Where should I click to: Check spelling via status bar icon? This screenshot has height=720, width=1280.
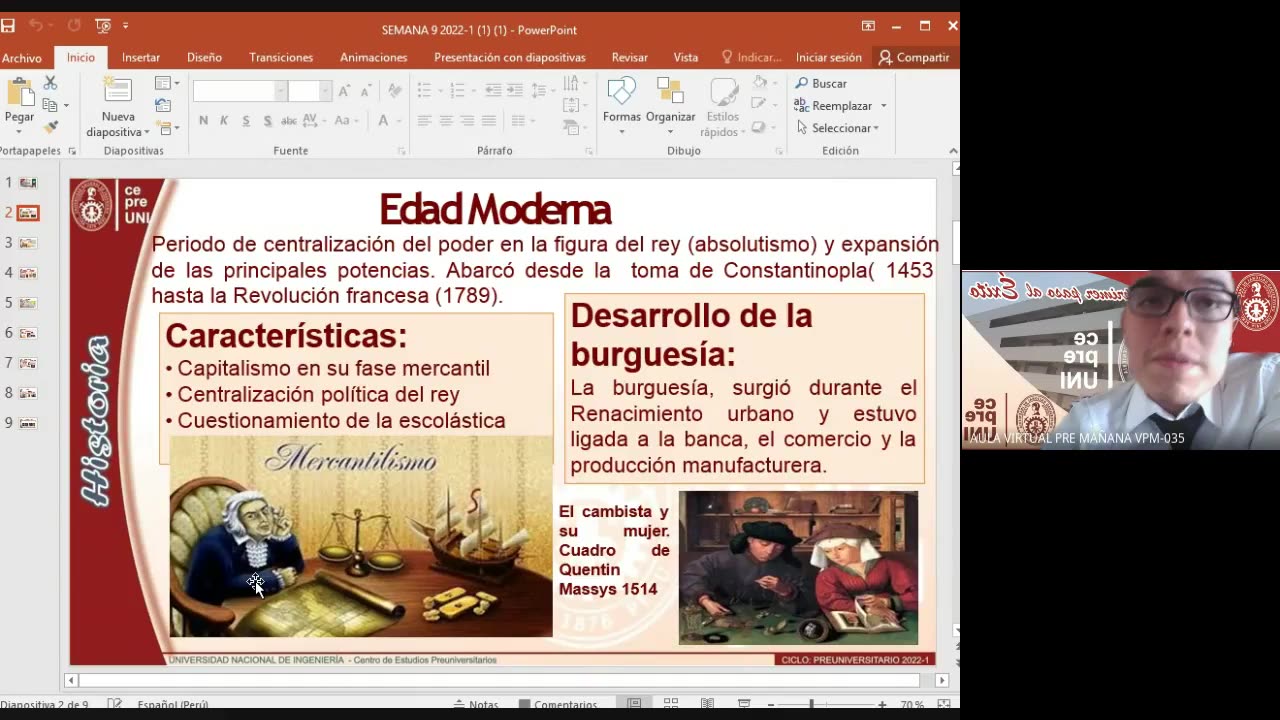[x=115, y=705]
